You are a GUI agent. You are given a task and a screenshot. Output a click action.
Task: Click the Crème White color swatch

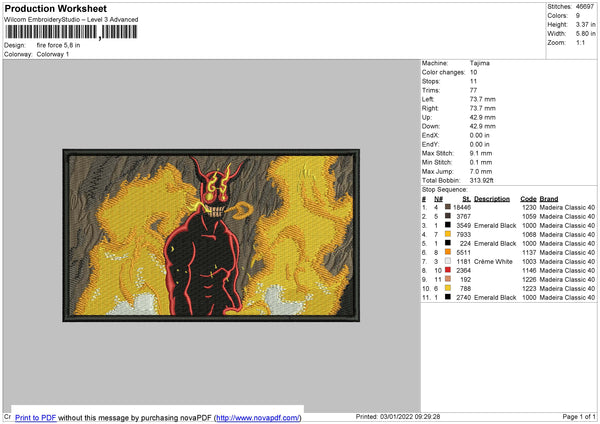pos(447,261)
